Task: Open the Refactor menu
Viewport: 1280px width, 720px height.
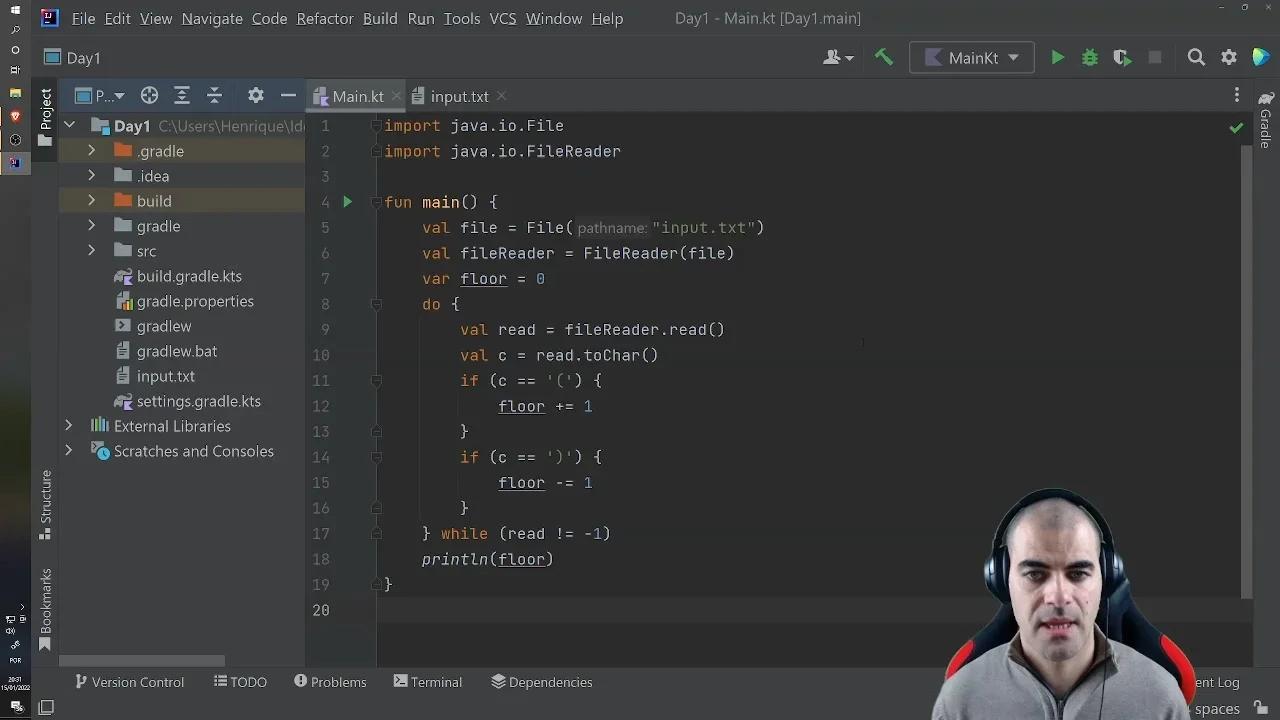Action: point(324,18)
